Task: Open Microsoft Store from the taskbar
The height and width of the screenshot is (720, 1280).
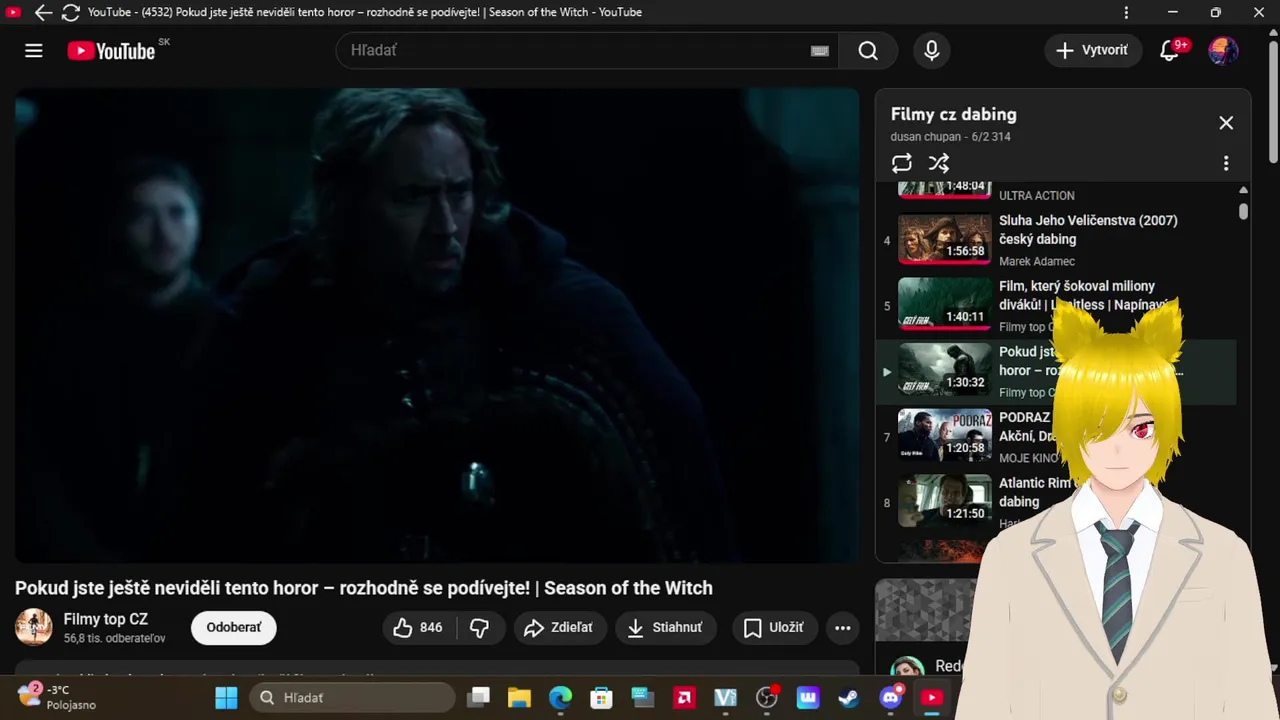Action: click(x=601, y=697)
